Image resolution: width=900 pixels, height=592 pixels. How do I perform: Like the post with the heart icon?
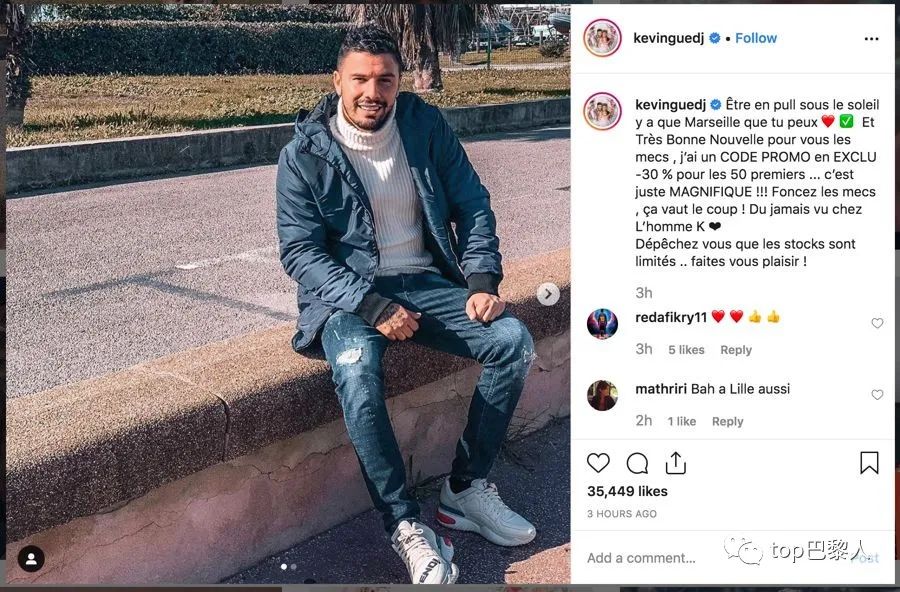[598, 463]
